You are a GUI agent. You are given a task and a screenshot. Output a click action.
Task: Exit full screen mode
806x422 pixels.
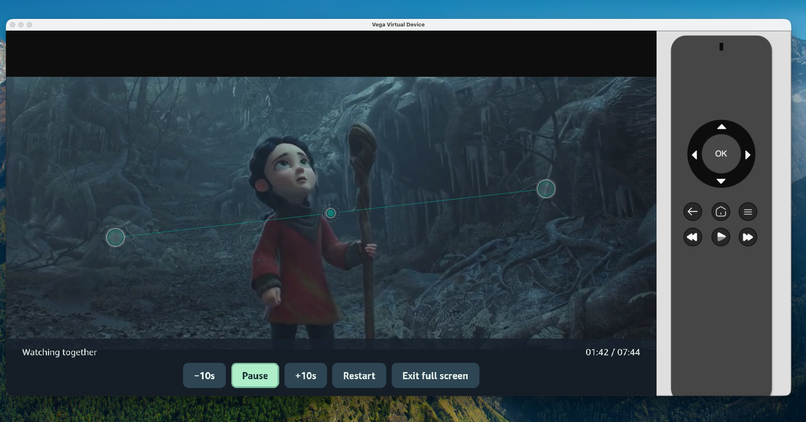point(435,376)
